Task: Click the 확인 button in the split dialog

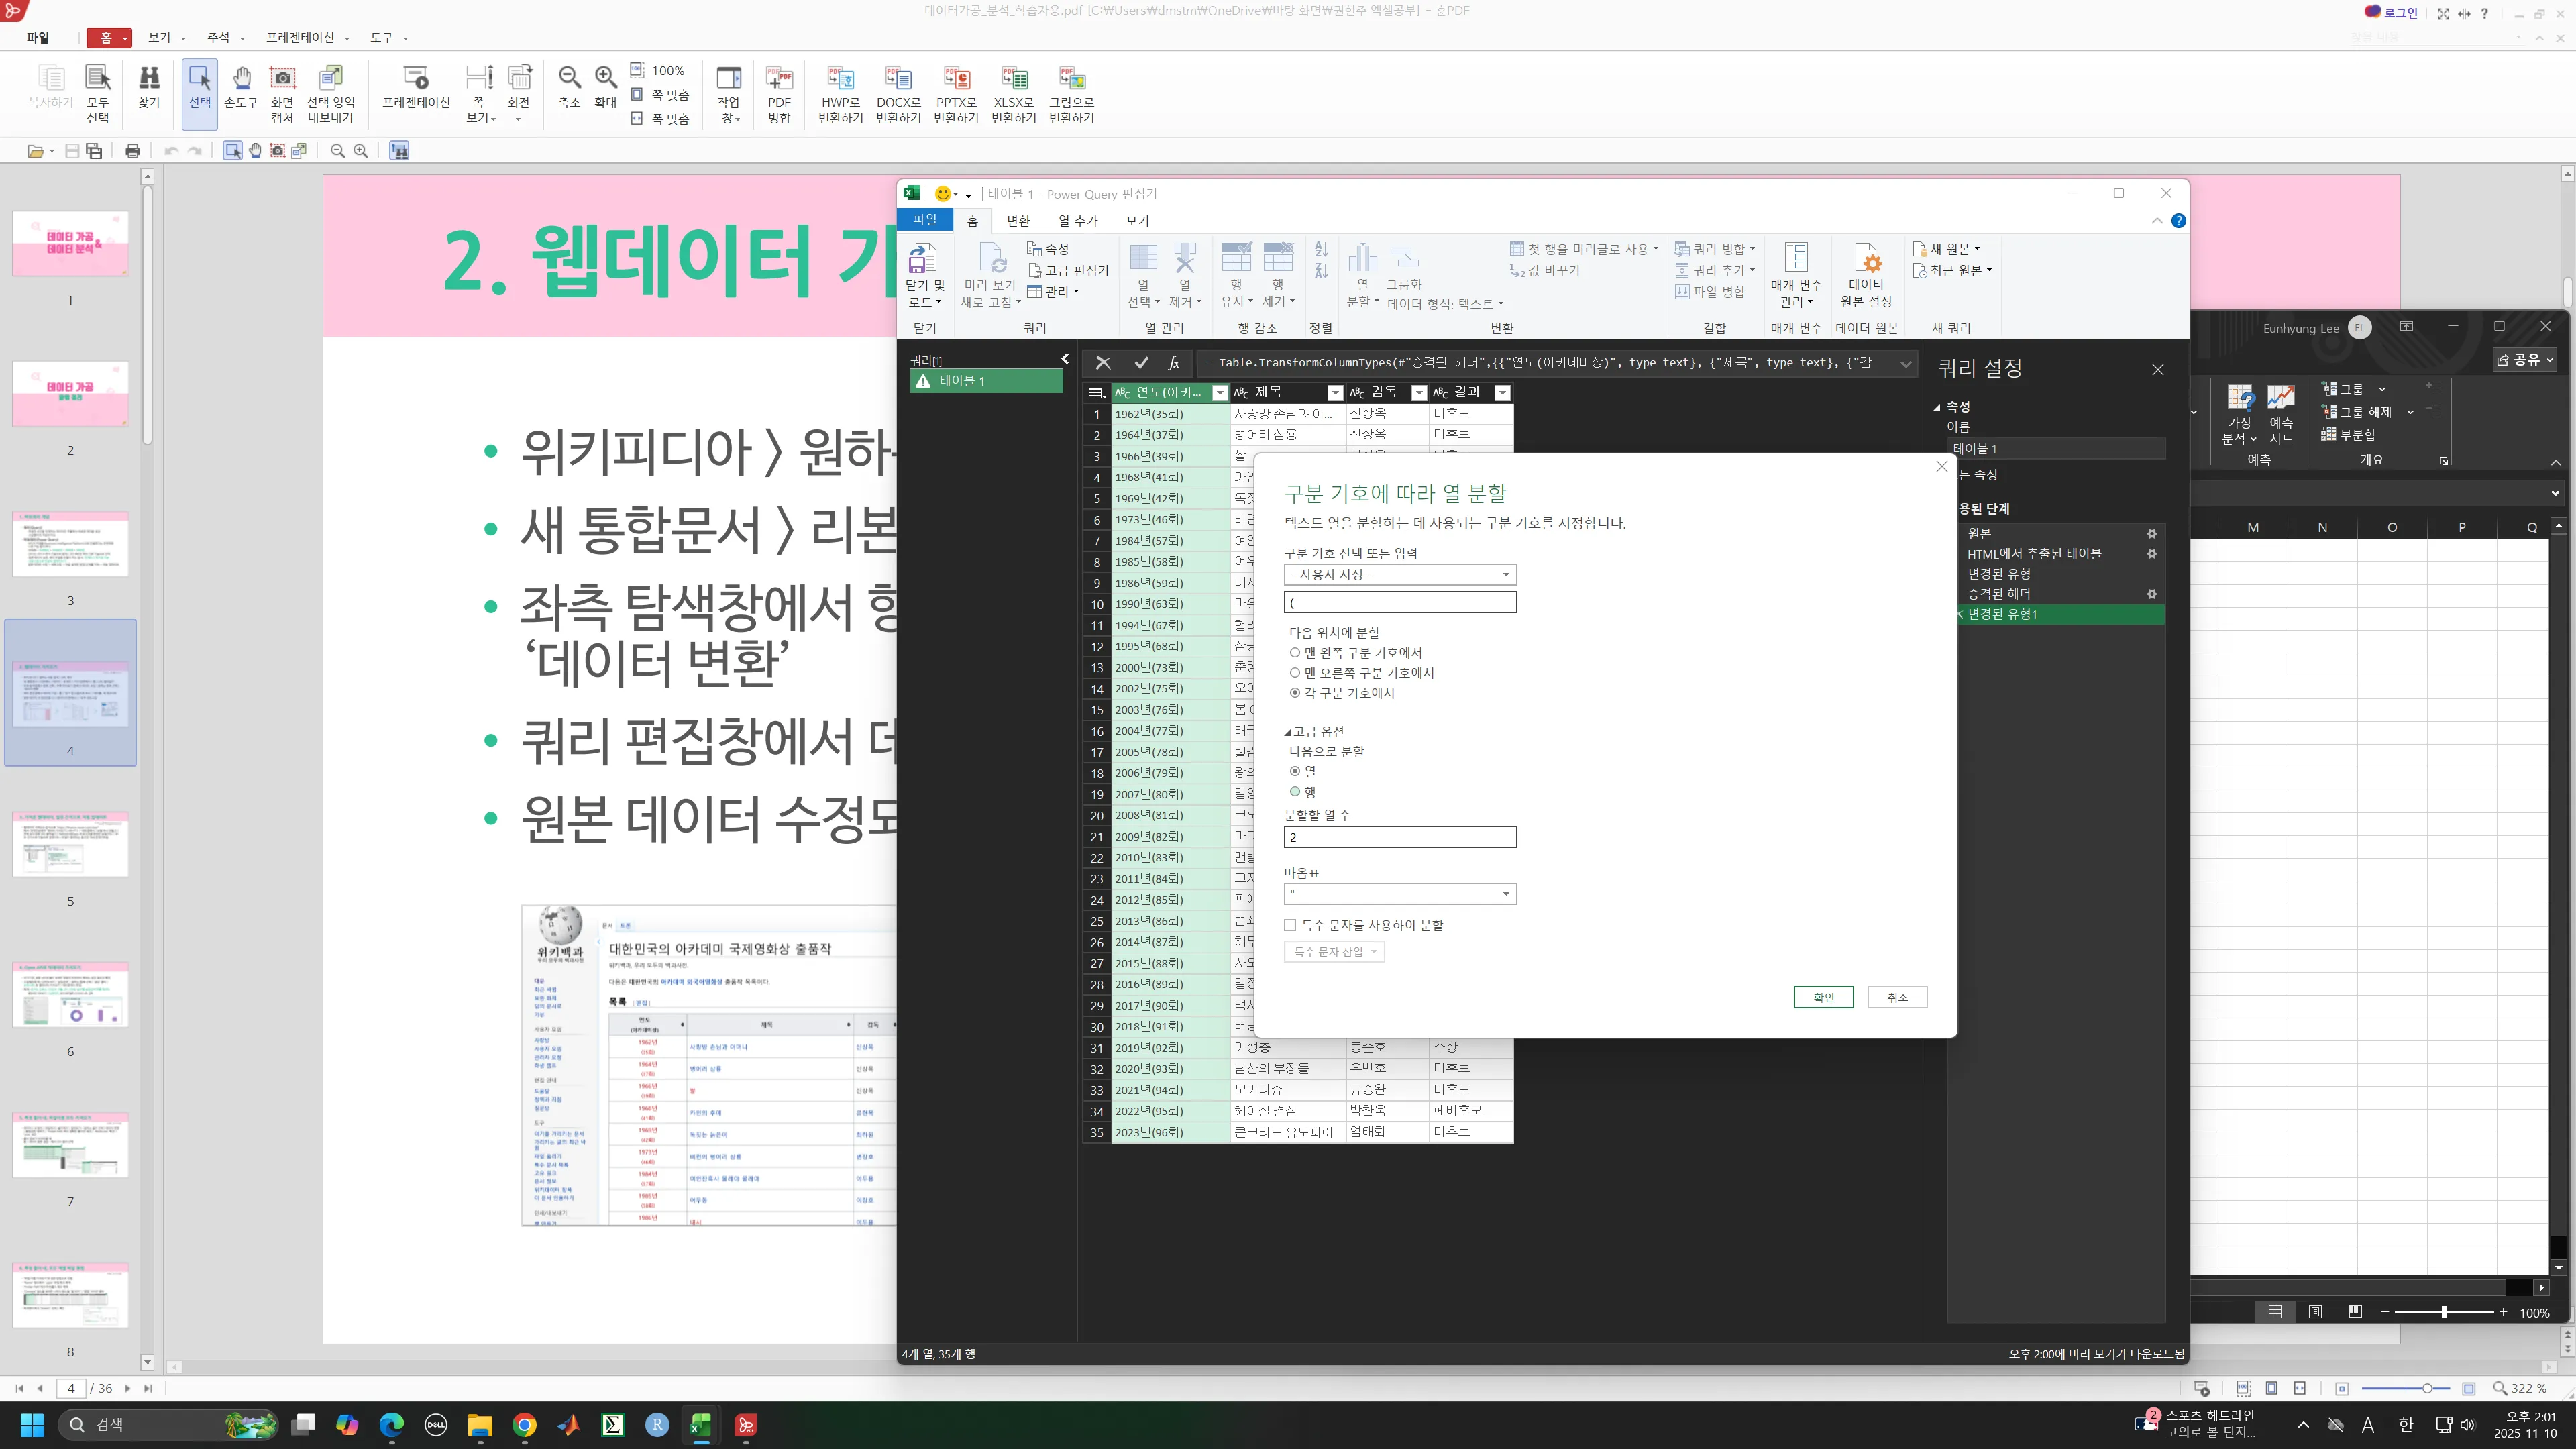Action: (1823, 997)
